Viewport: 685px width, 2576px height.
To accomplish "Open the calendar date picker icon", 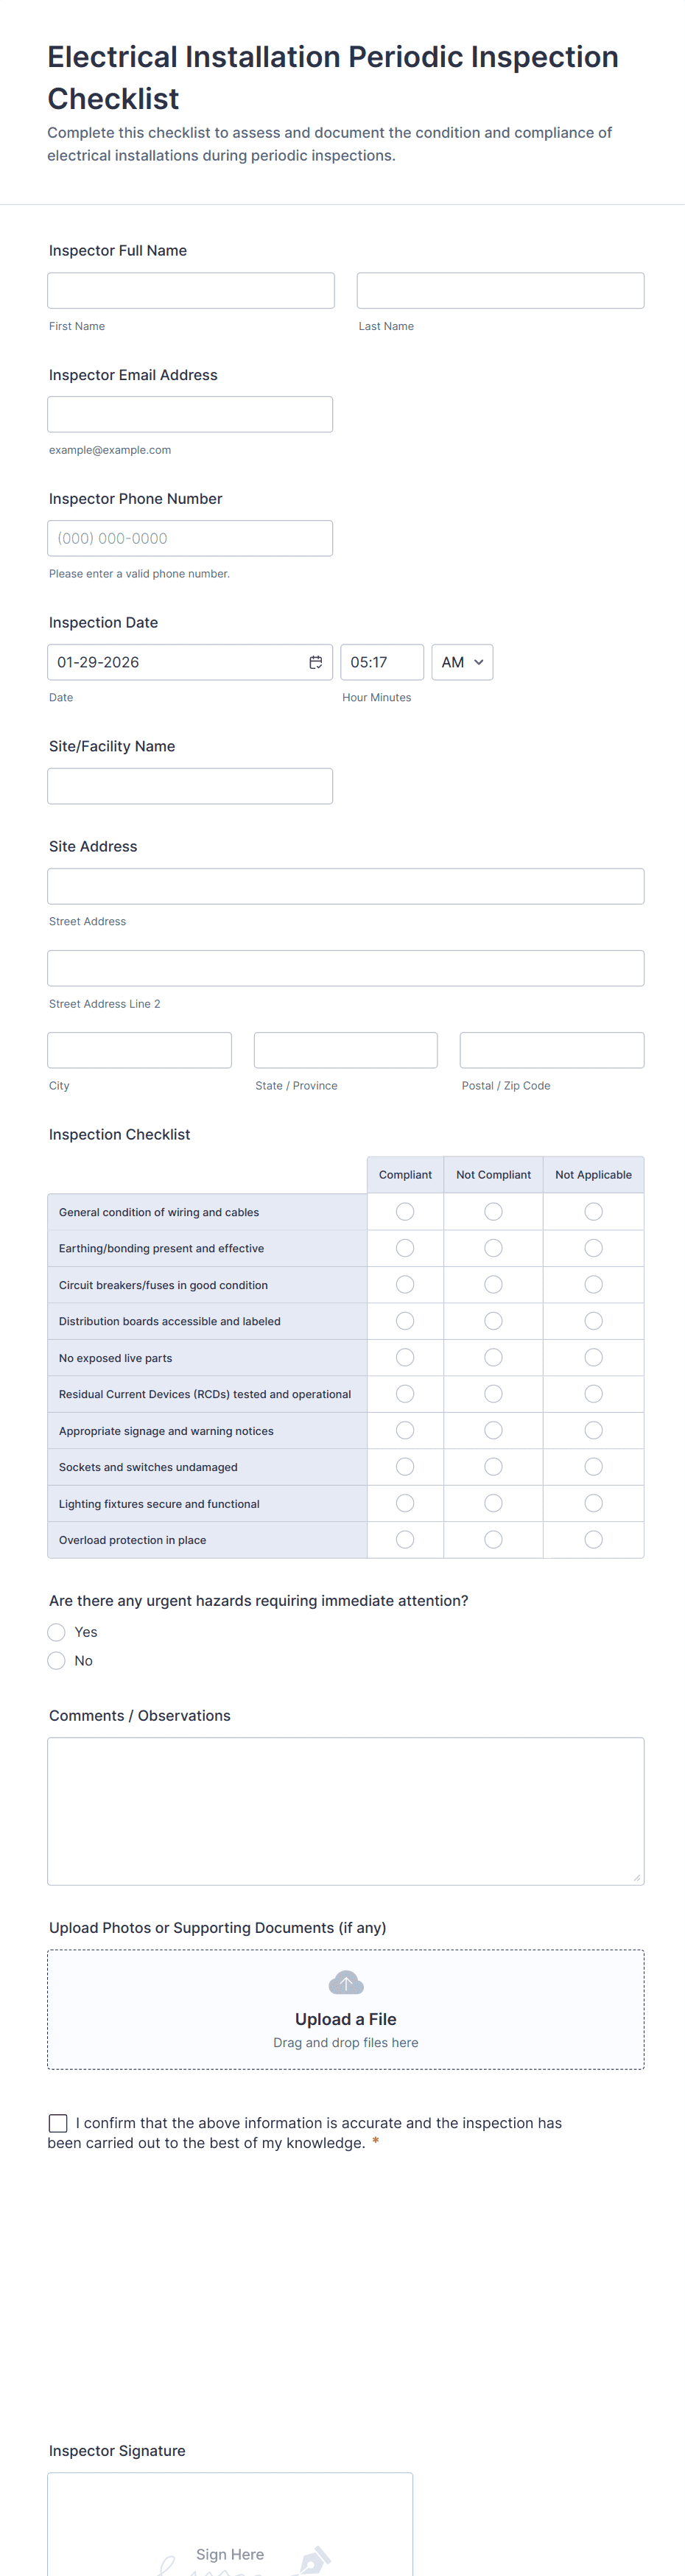I will (315, 661).
